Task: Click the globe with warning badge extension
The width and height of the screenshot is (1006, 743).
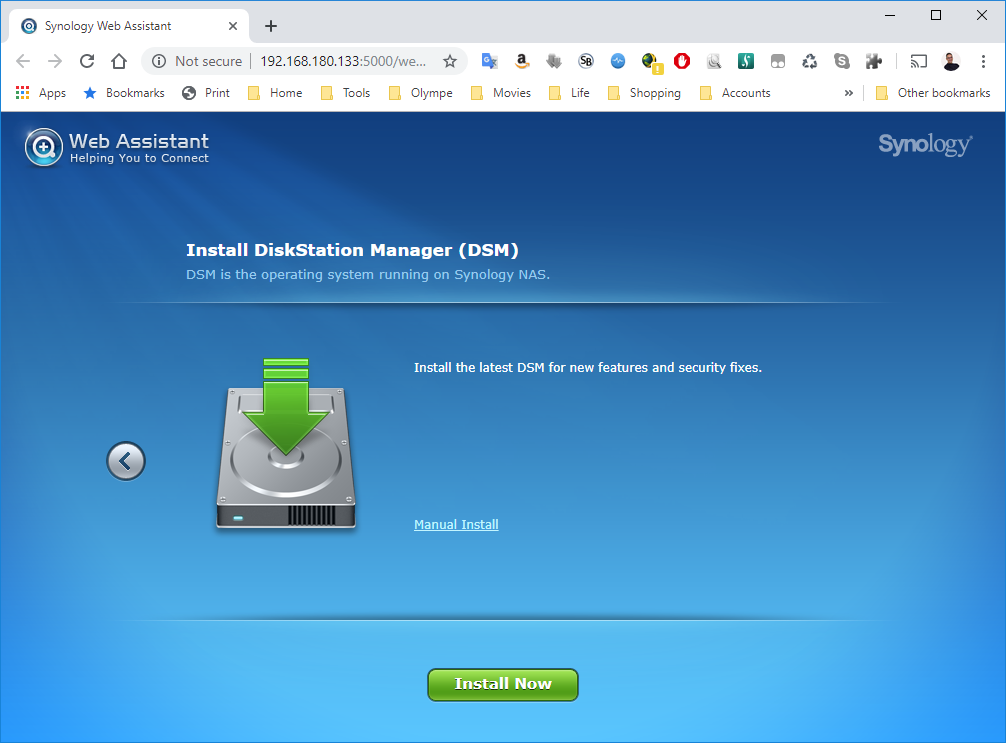Action: pyautogui.click(x=651, y=62)
